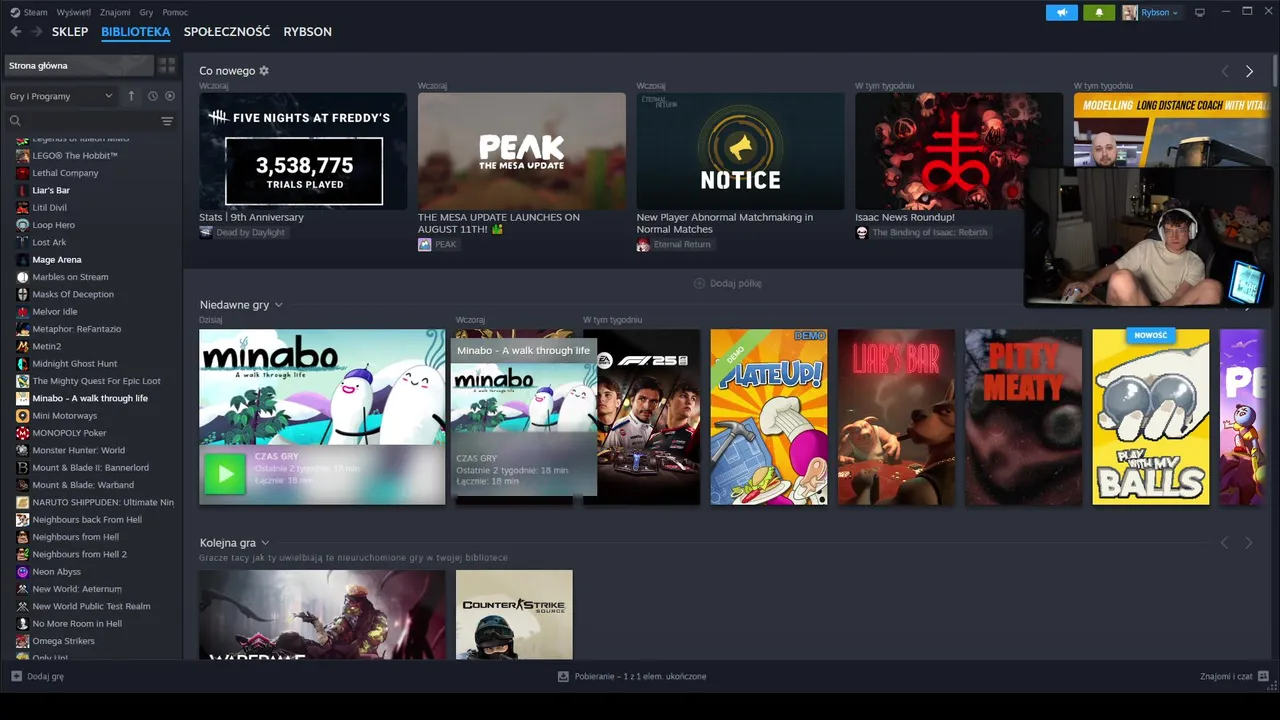Click the Lost Ark game icon
The width and height of the screenshot is (1280, 720).
click(23, 242)
